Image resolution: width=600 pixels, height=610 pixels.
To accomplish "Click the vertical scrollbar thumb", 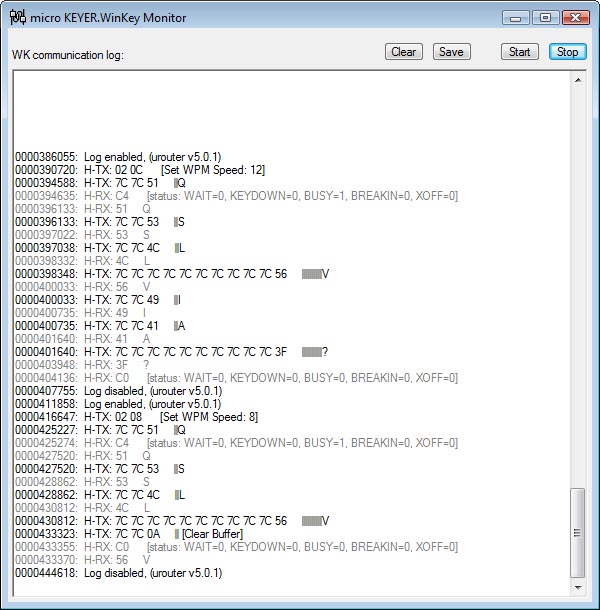I will tap(578, 533).
